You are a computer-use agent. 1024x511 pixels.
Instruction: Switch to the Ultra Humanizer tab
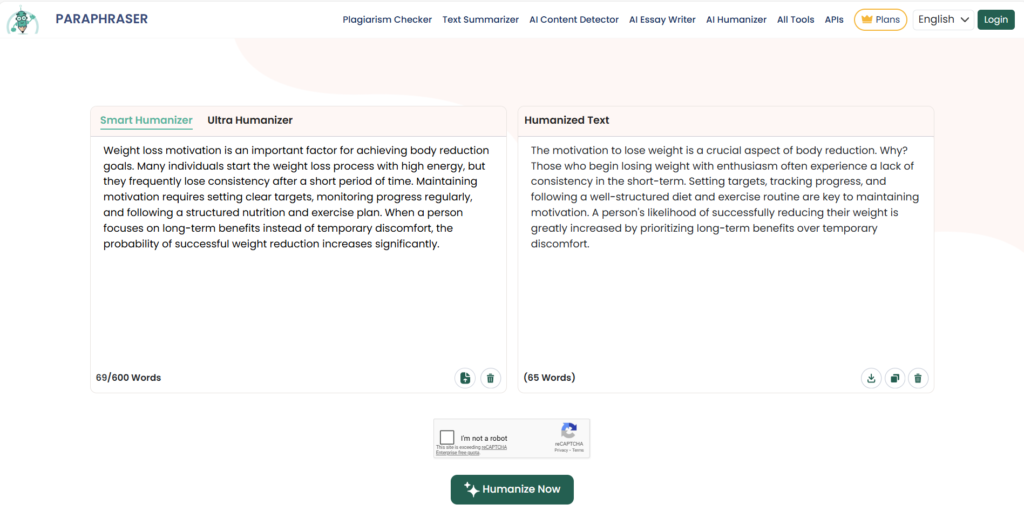[x=250, y=120]
